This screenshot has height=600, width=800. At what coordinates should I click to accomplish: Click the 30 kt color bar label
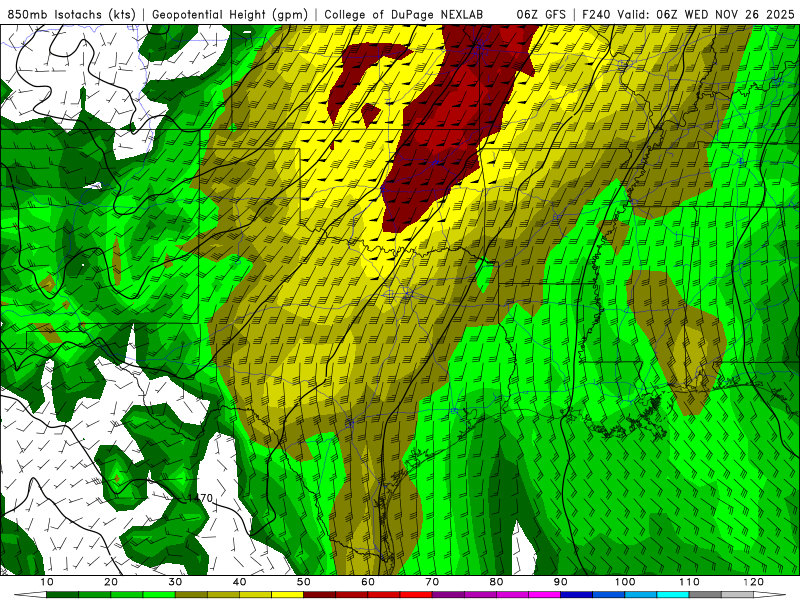[175, 582]
